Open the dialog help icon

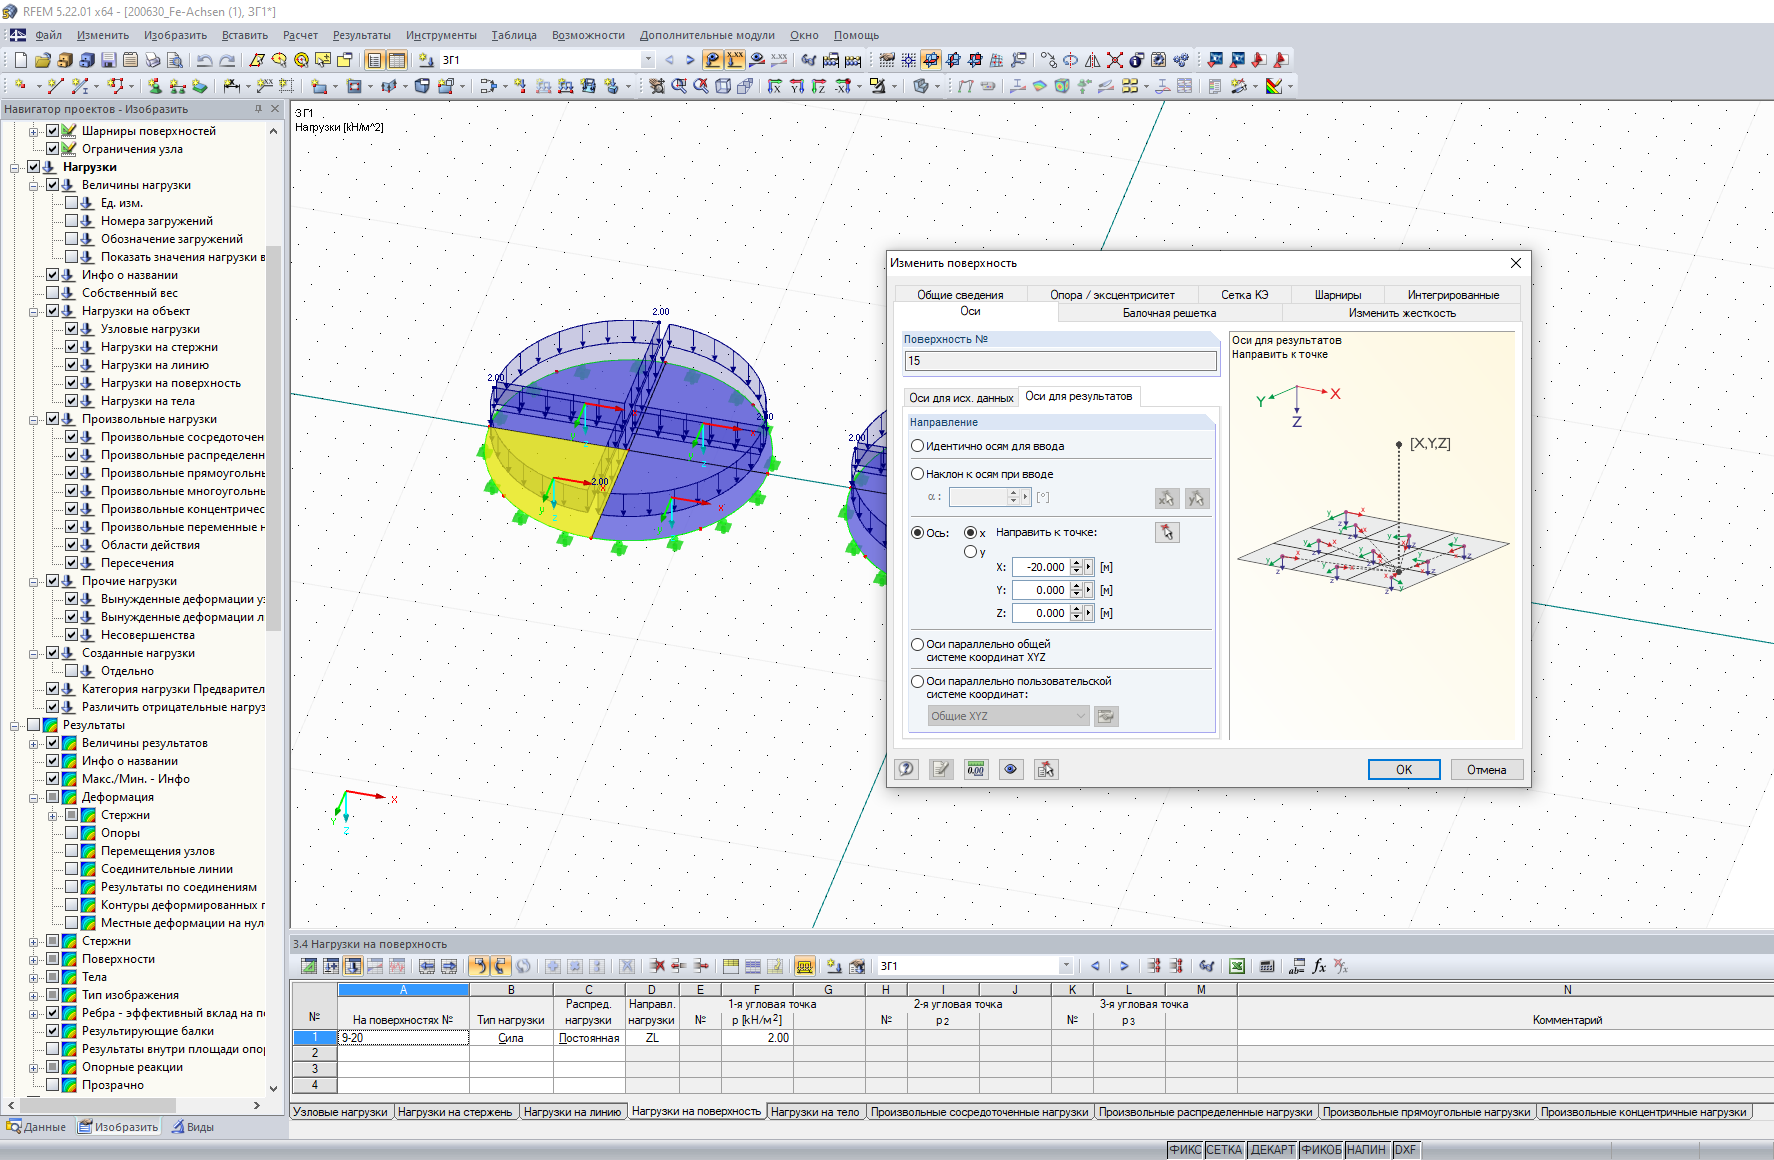pos(906,769)
